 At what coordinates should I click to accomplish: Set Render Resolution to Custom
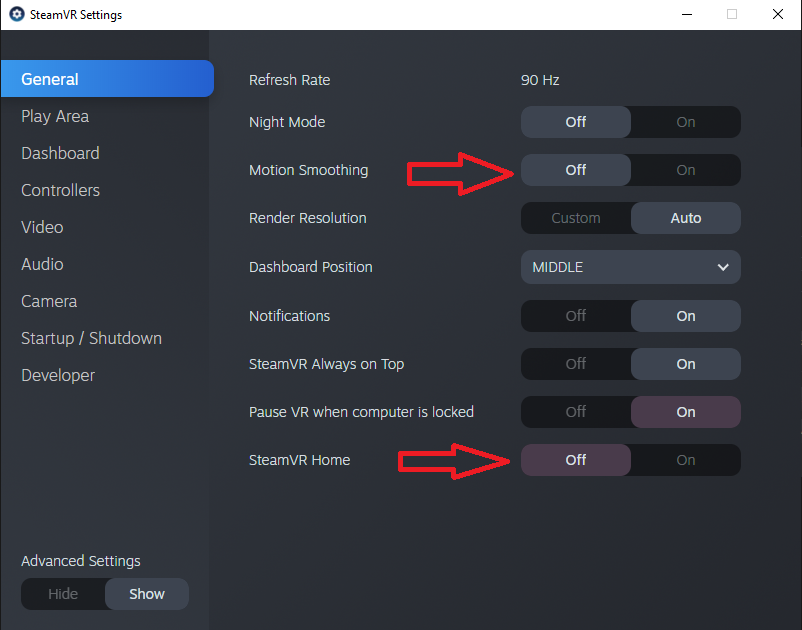[x=576, y=218]
